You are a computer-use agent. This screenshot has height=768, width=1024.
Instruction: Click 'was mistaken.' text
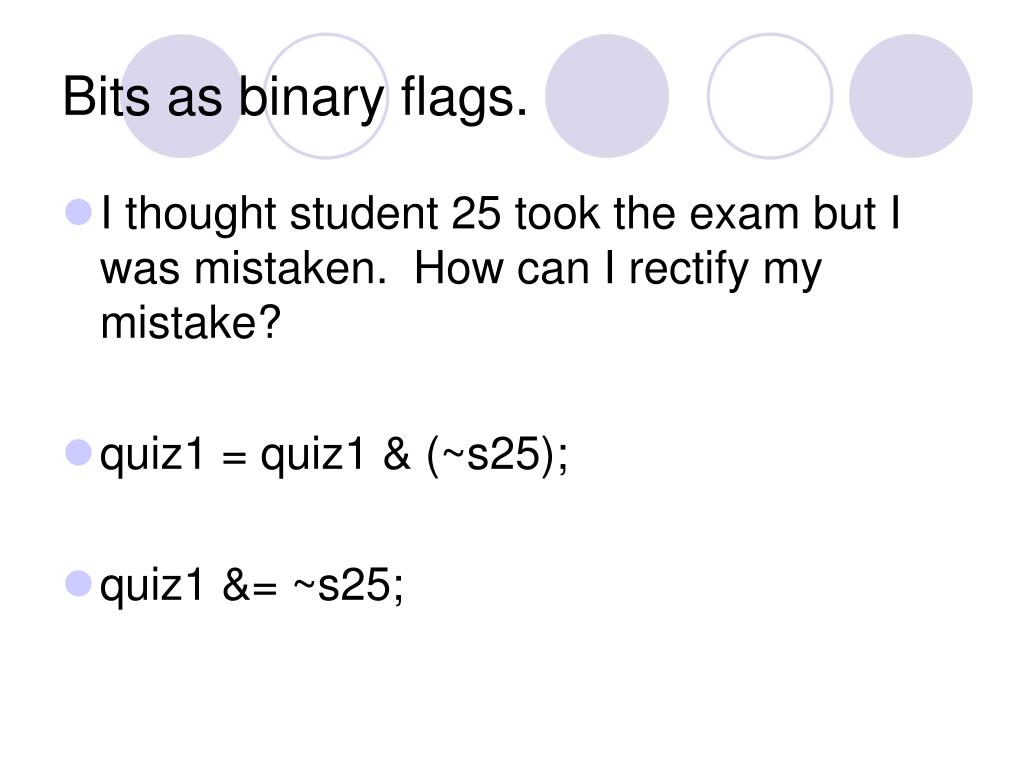pyautogui.click(x=244, y=269)
